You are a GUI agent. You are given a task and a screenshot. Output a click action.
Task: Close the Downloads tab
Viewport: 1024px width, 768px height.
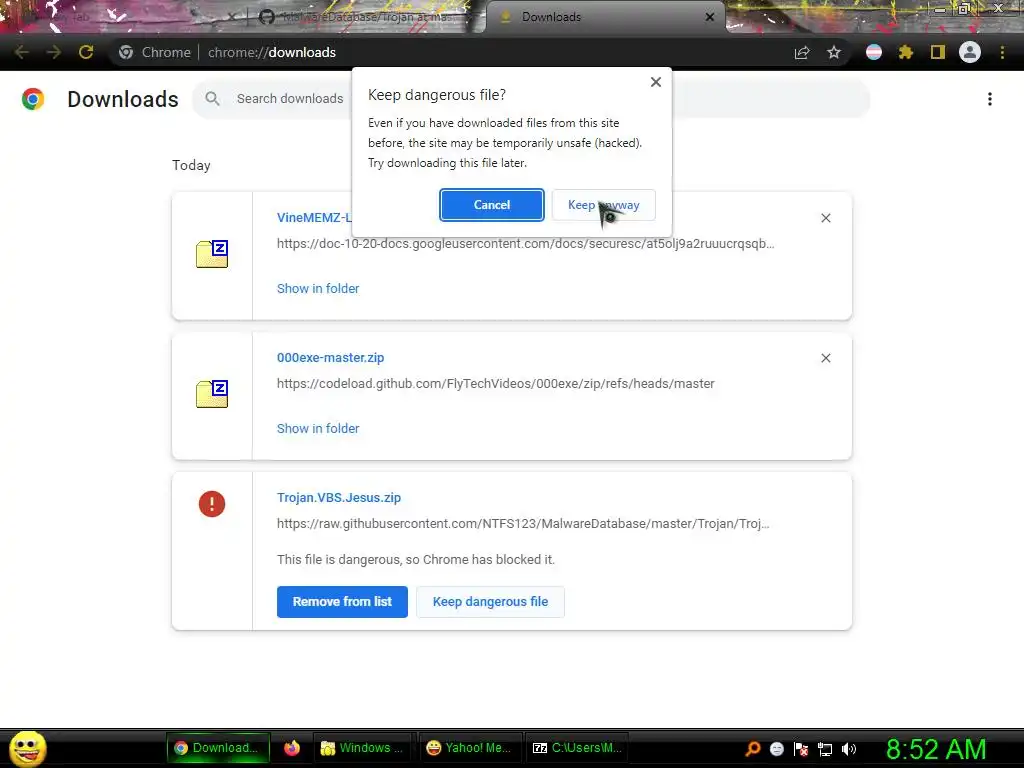click(x=710, y=17)
